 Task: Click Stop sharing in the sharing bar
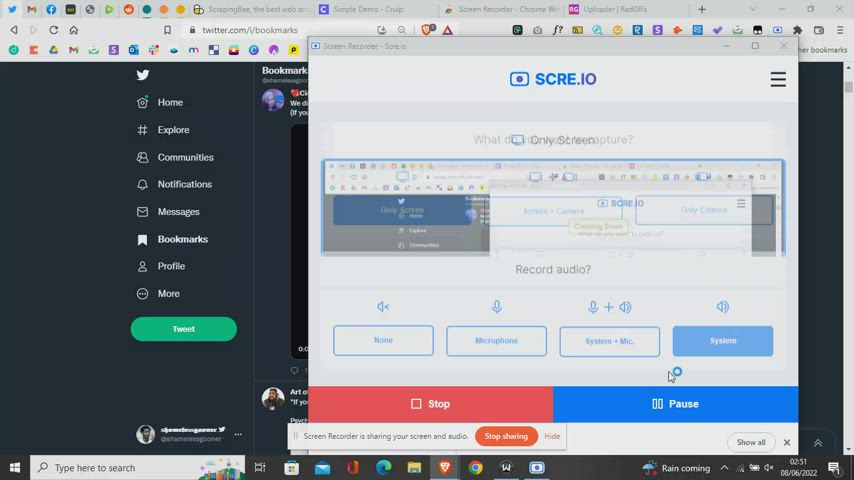tap(506, 436)
